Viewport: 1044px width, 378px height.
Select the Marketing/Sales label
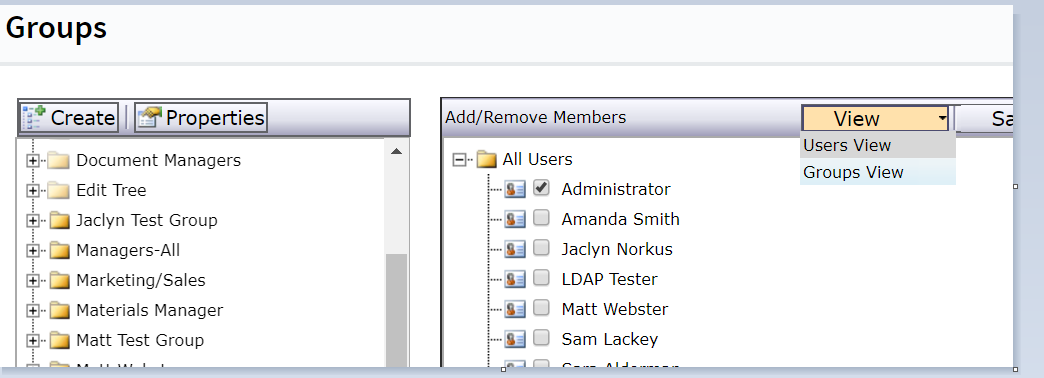140,280
